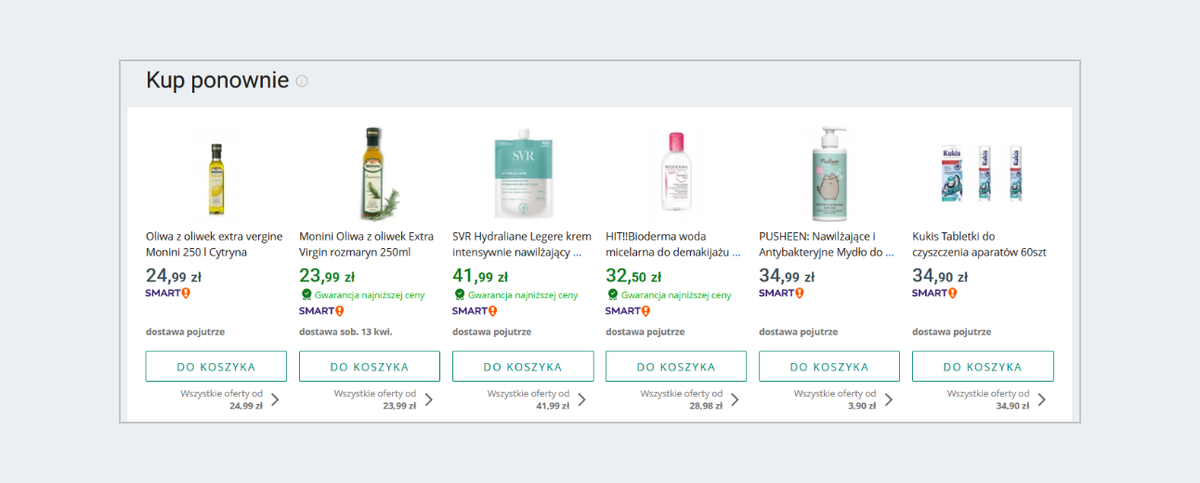Click SMART badge under Kukis tablets price
This screenshot has width=1200, height=483.
pyautogui.click(x=934, y=293)
